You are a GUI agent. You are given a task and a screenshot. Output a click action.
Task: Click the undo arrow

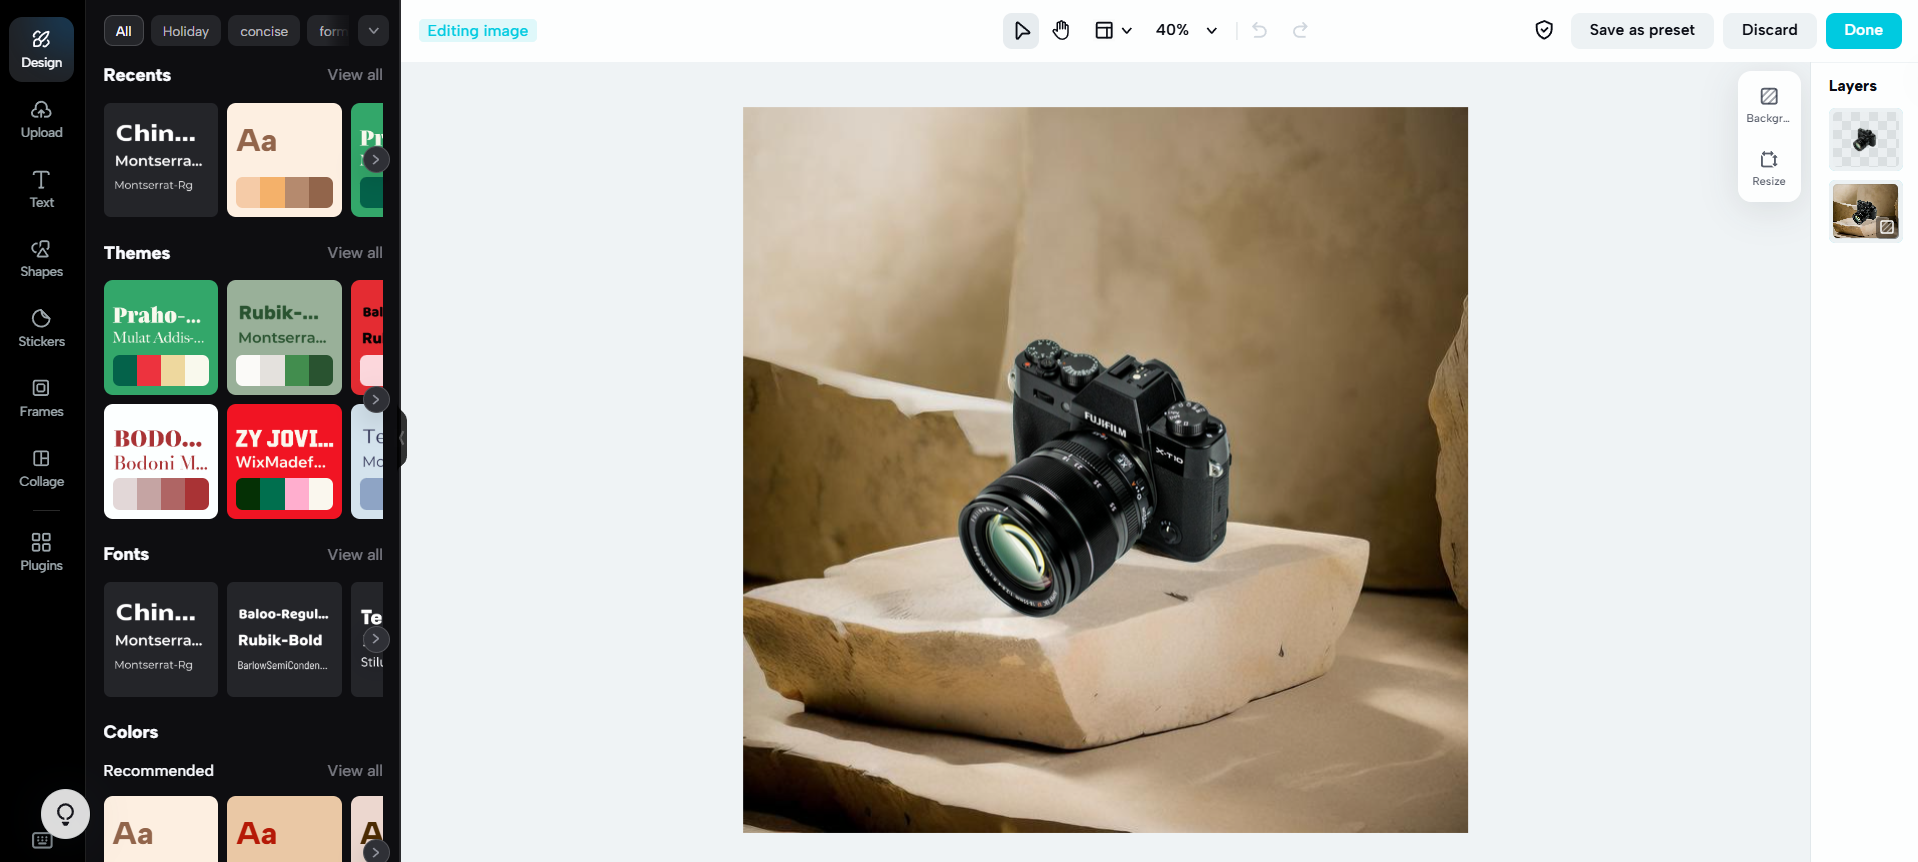(x=1259, y=31)
